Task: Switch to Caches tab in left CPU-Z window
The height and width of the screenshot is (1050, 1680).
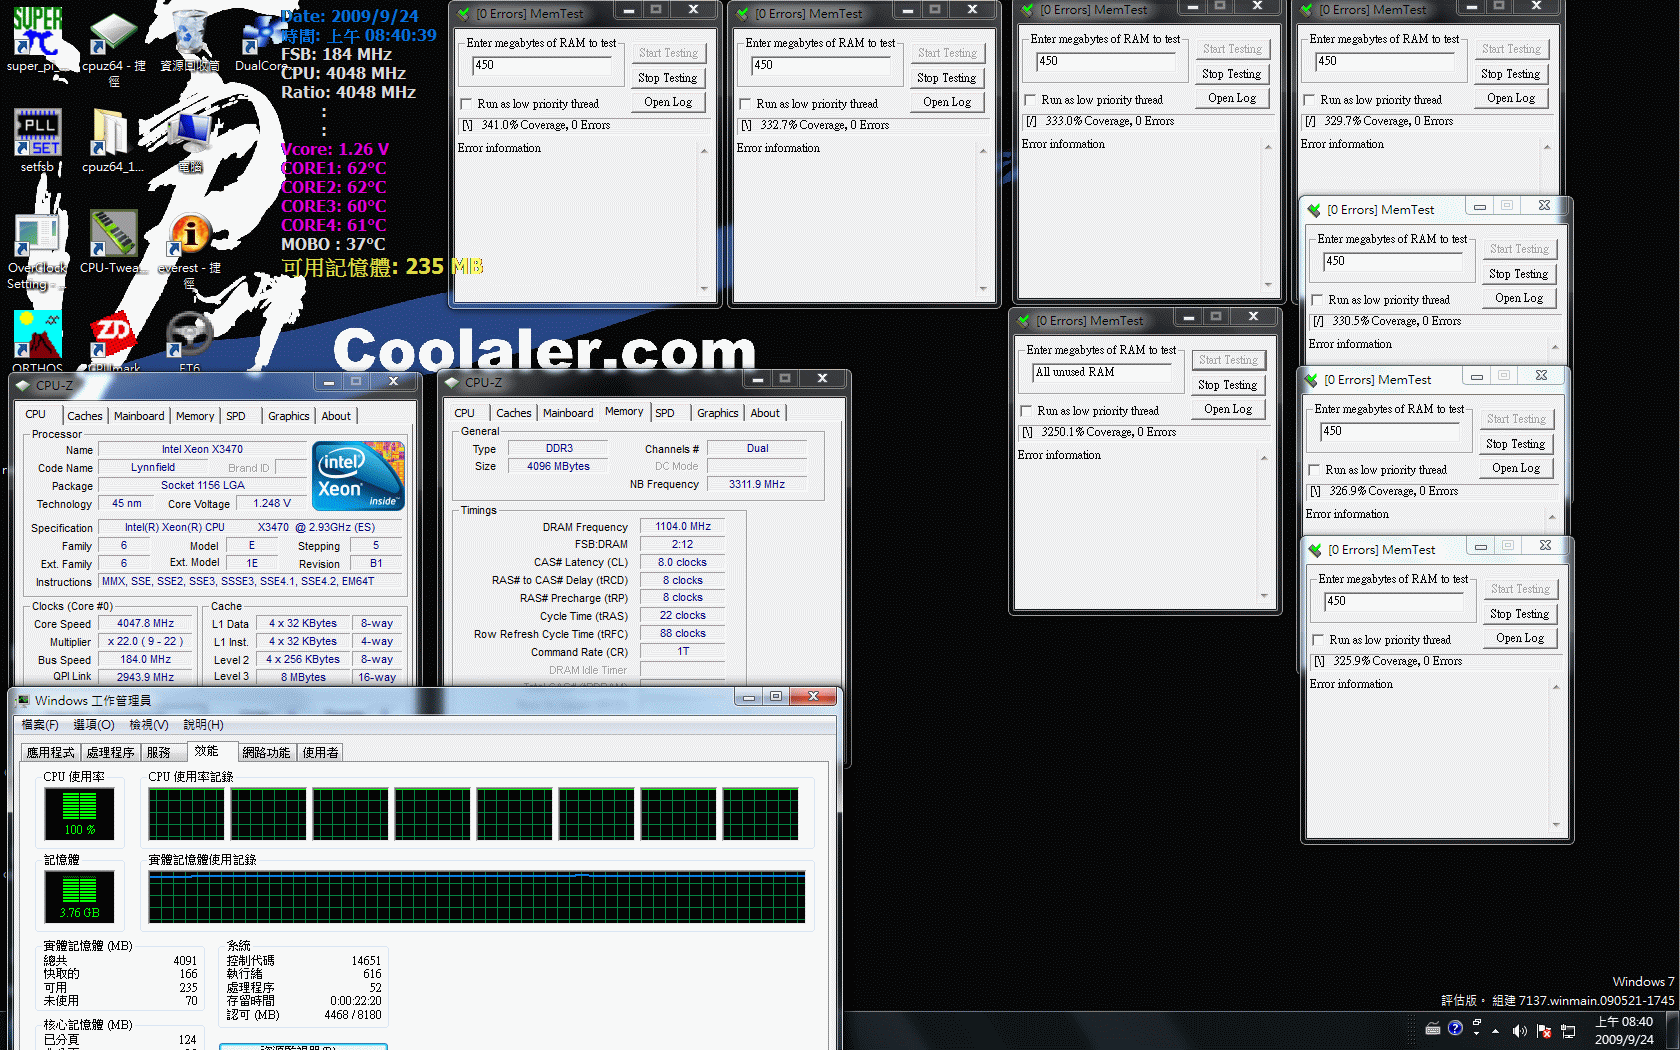Action: (84, 416)
